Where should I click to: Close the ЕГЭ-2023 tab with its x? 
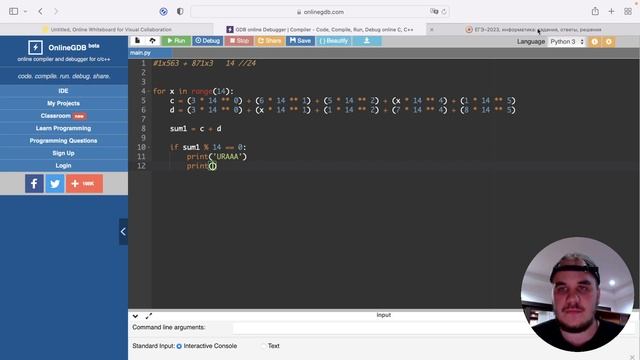[432, 29]
